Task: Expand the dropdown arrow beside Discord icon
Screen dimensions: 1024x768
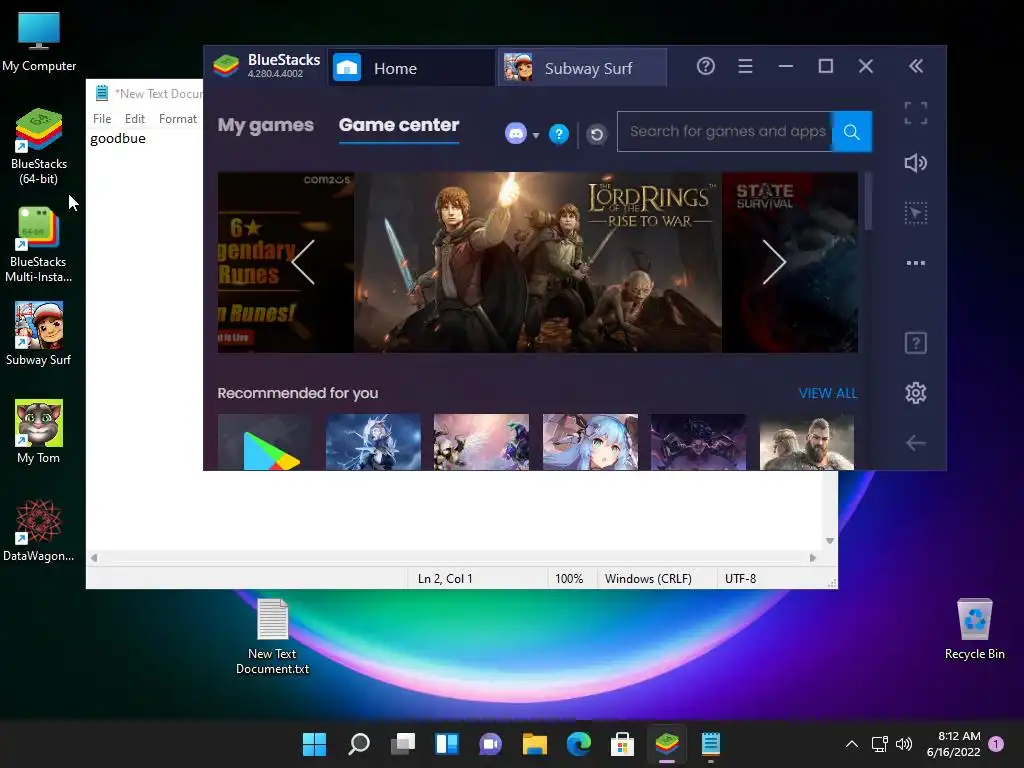Action: pyautogui.click(x=536, y=135)
